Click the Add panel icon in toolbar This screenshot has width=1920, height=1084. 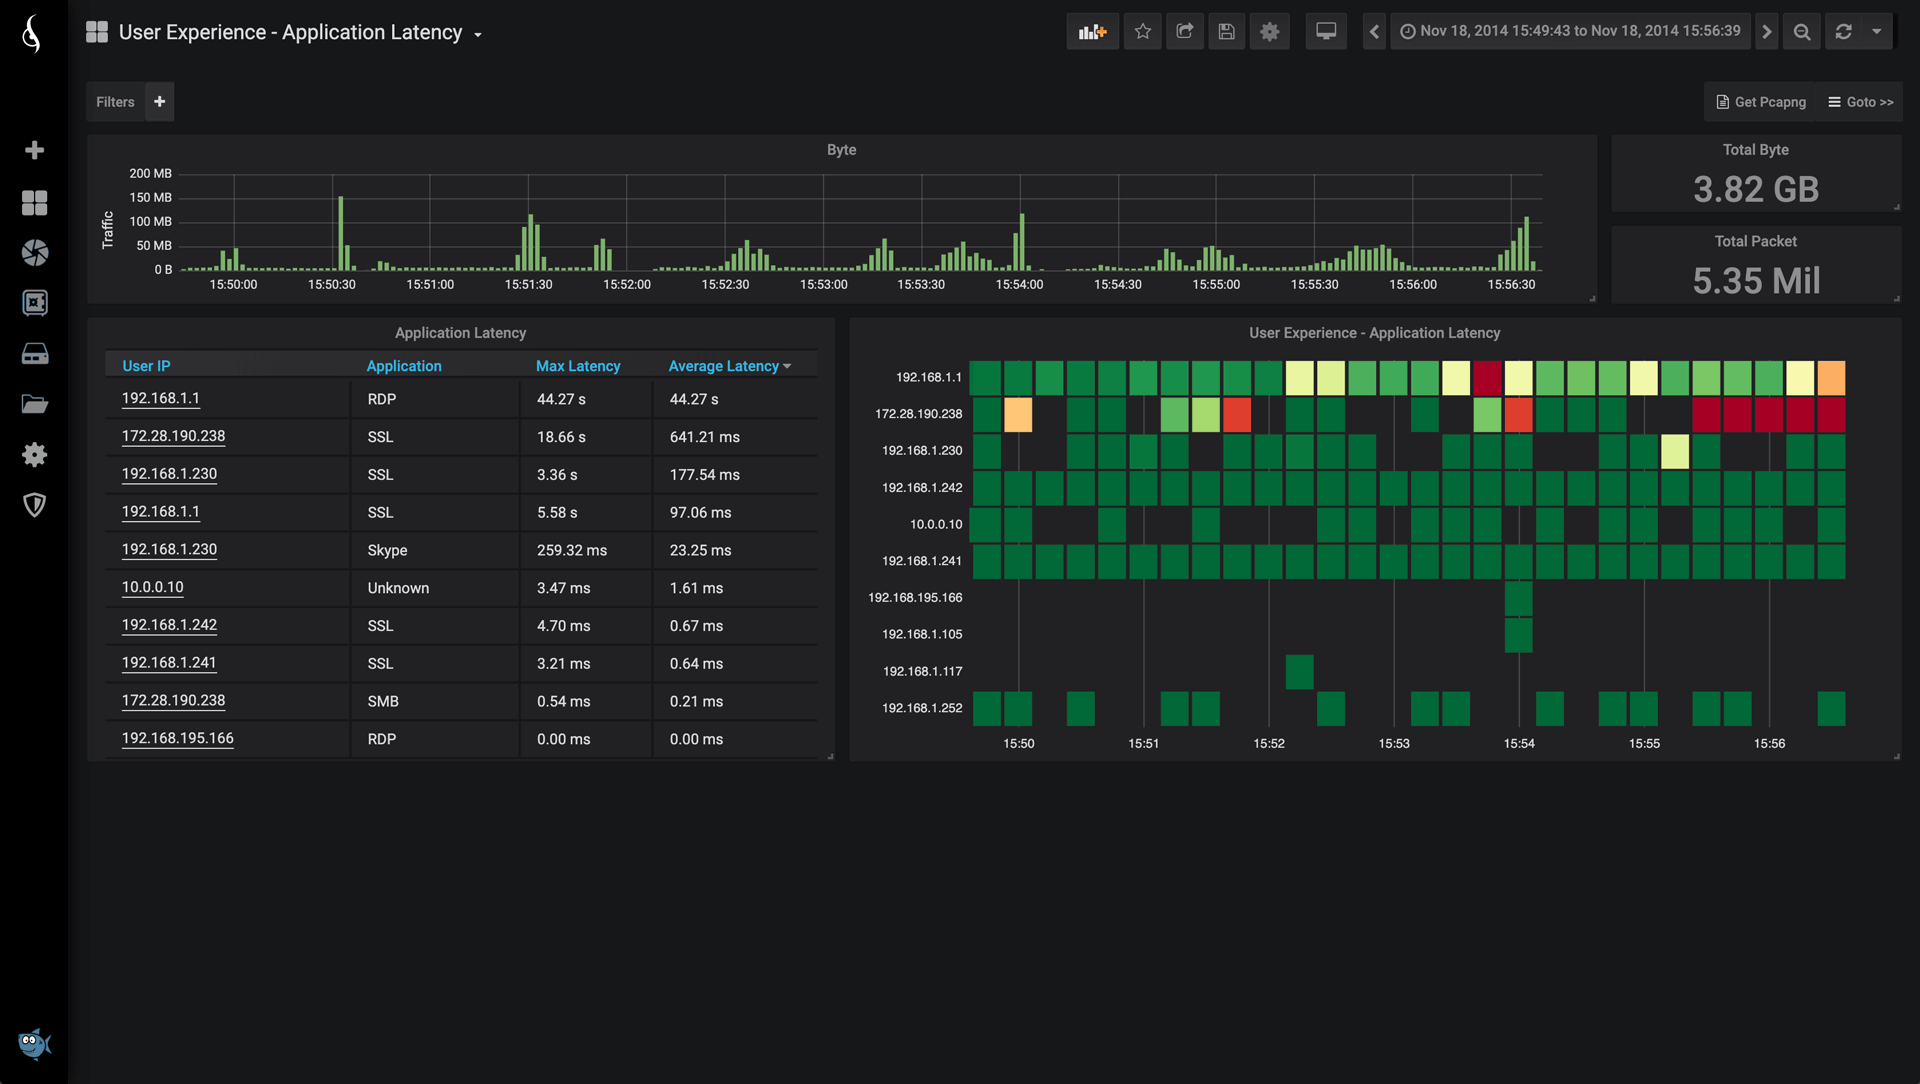click(1092, 32)
